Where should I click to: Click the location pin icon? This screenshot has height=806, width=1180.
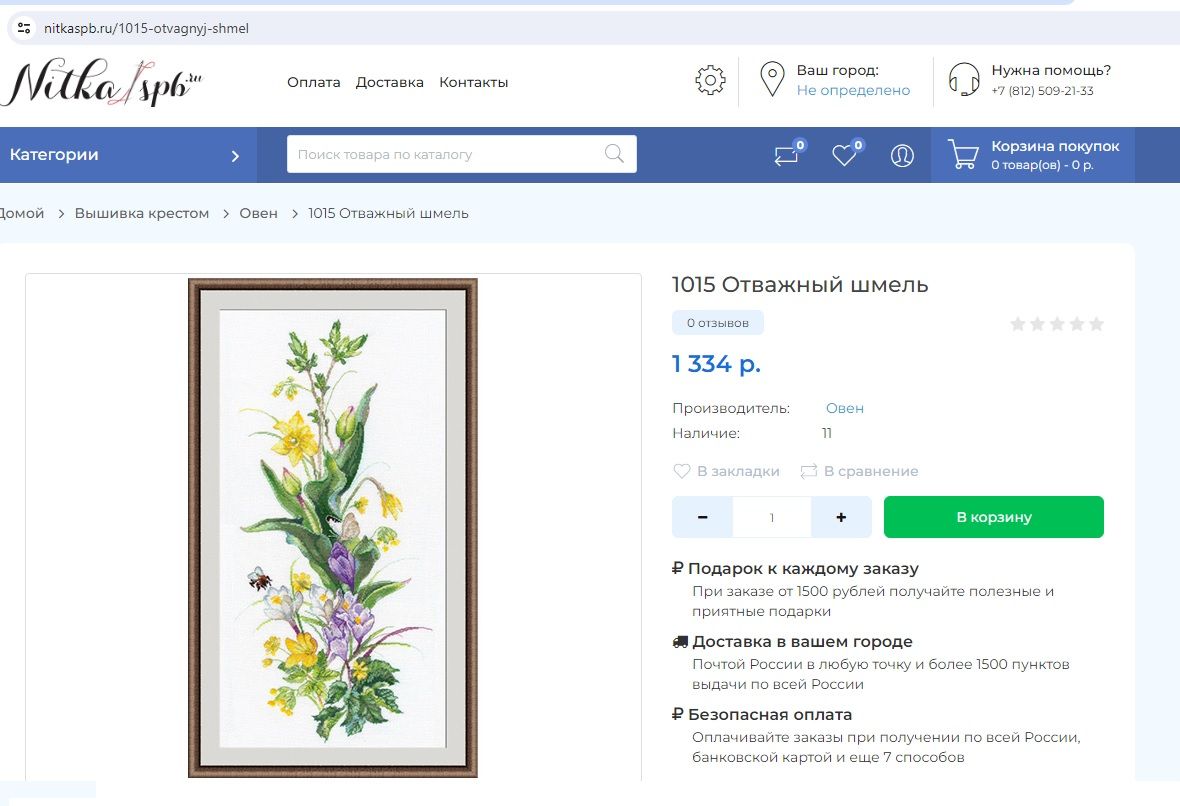771,80
